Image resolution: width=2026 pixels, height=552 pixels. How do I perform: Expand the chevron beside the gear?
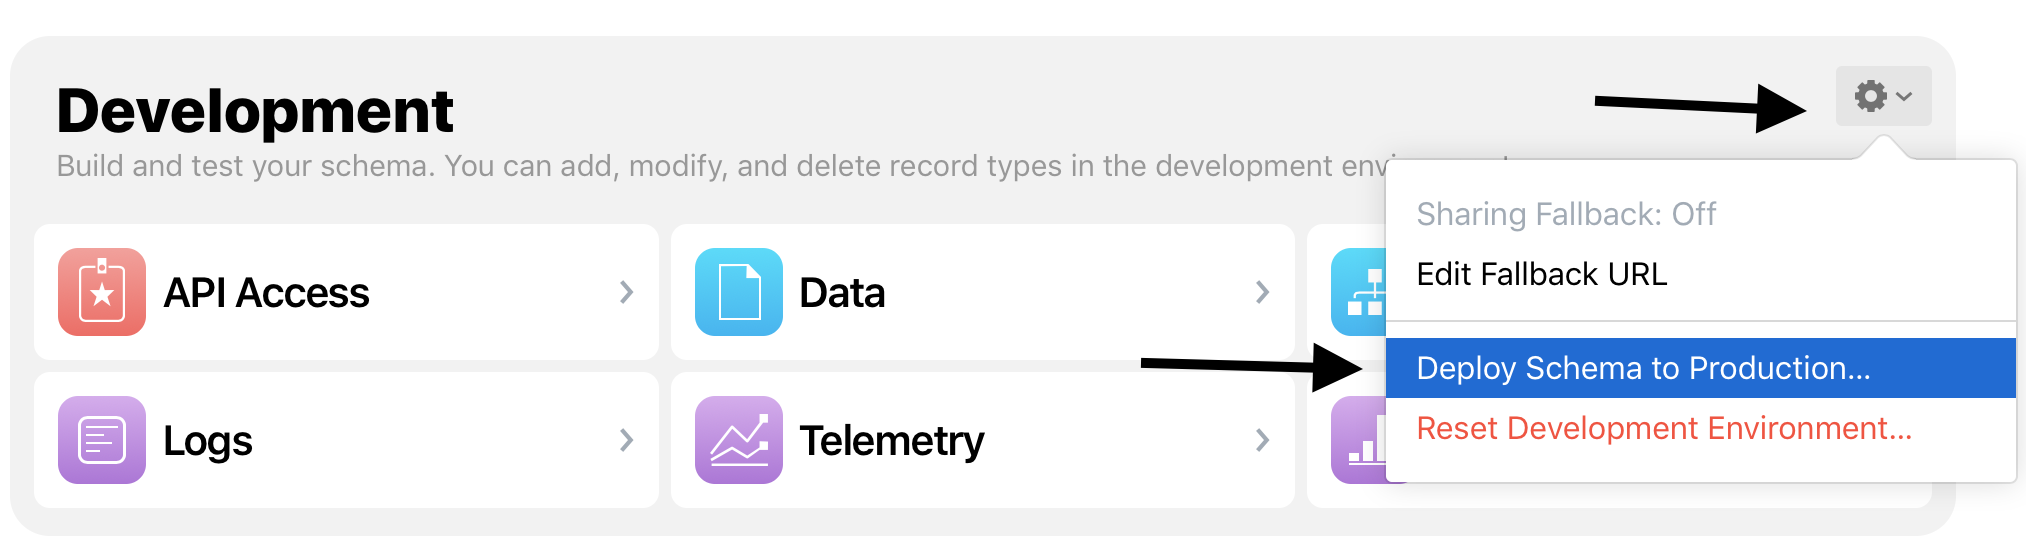coord(1904,97)
